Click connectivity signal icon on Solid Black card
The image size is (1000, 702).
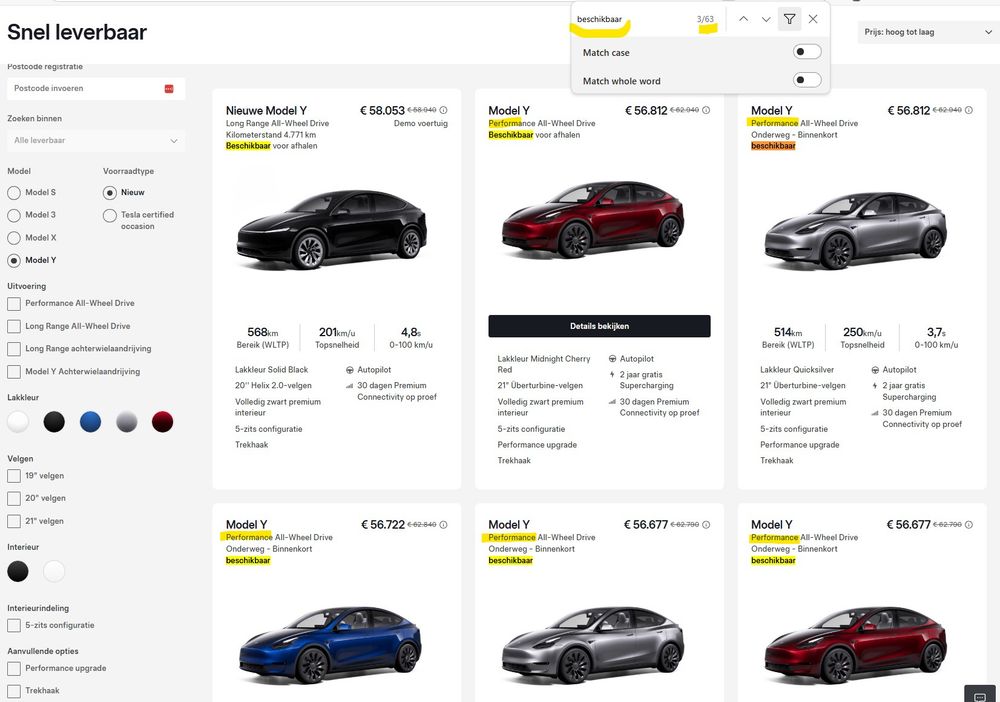[349, 386]
